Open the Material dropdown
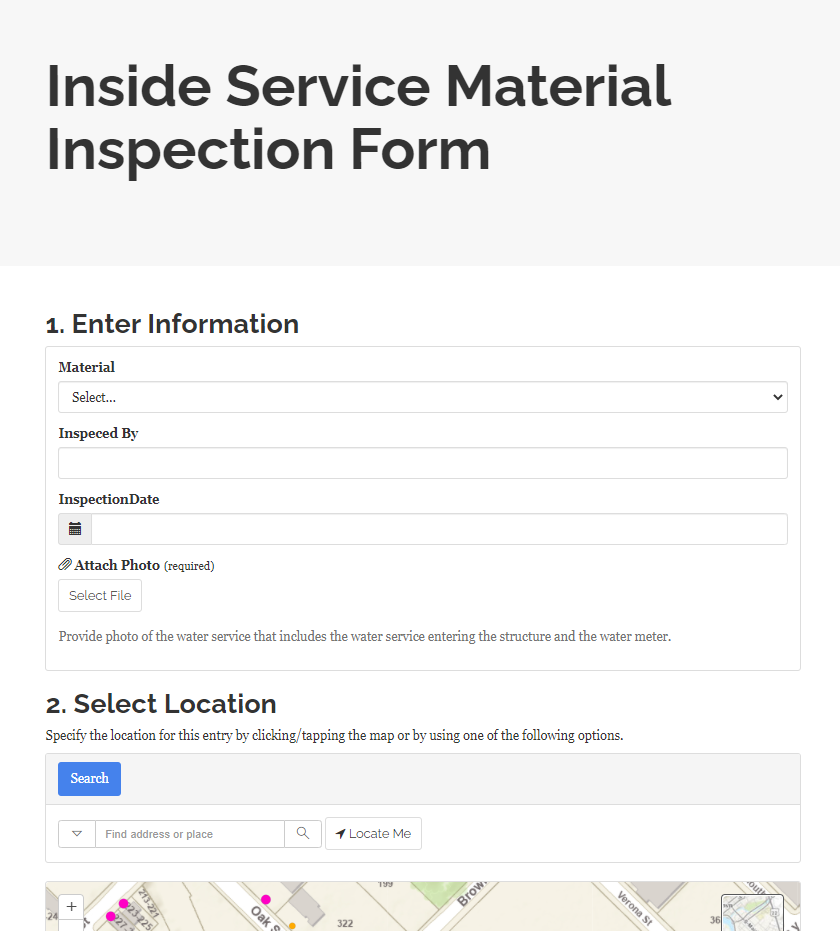This screenshot has height=931, width=840. click(x=422, y=397)
